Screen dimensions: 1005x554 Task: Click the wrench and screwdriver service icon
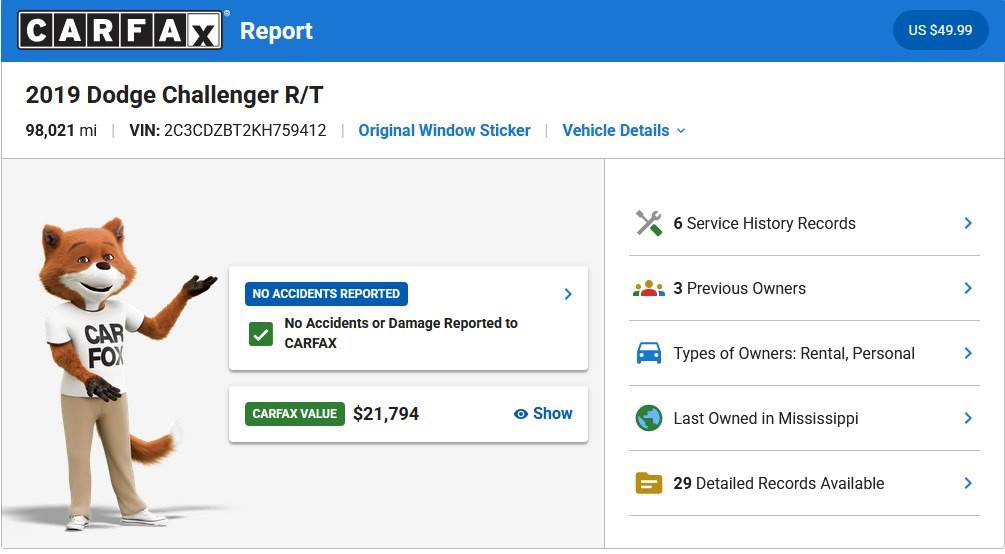[649, 223]
